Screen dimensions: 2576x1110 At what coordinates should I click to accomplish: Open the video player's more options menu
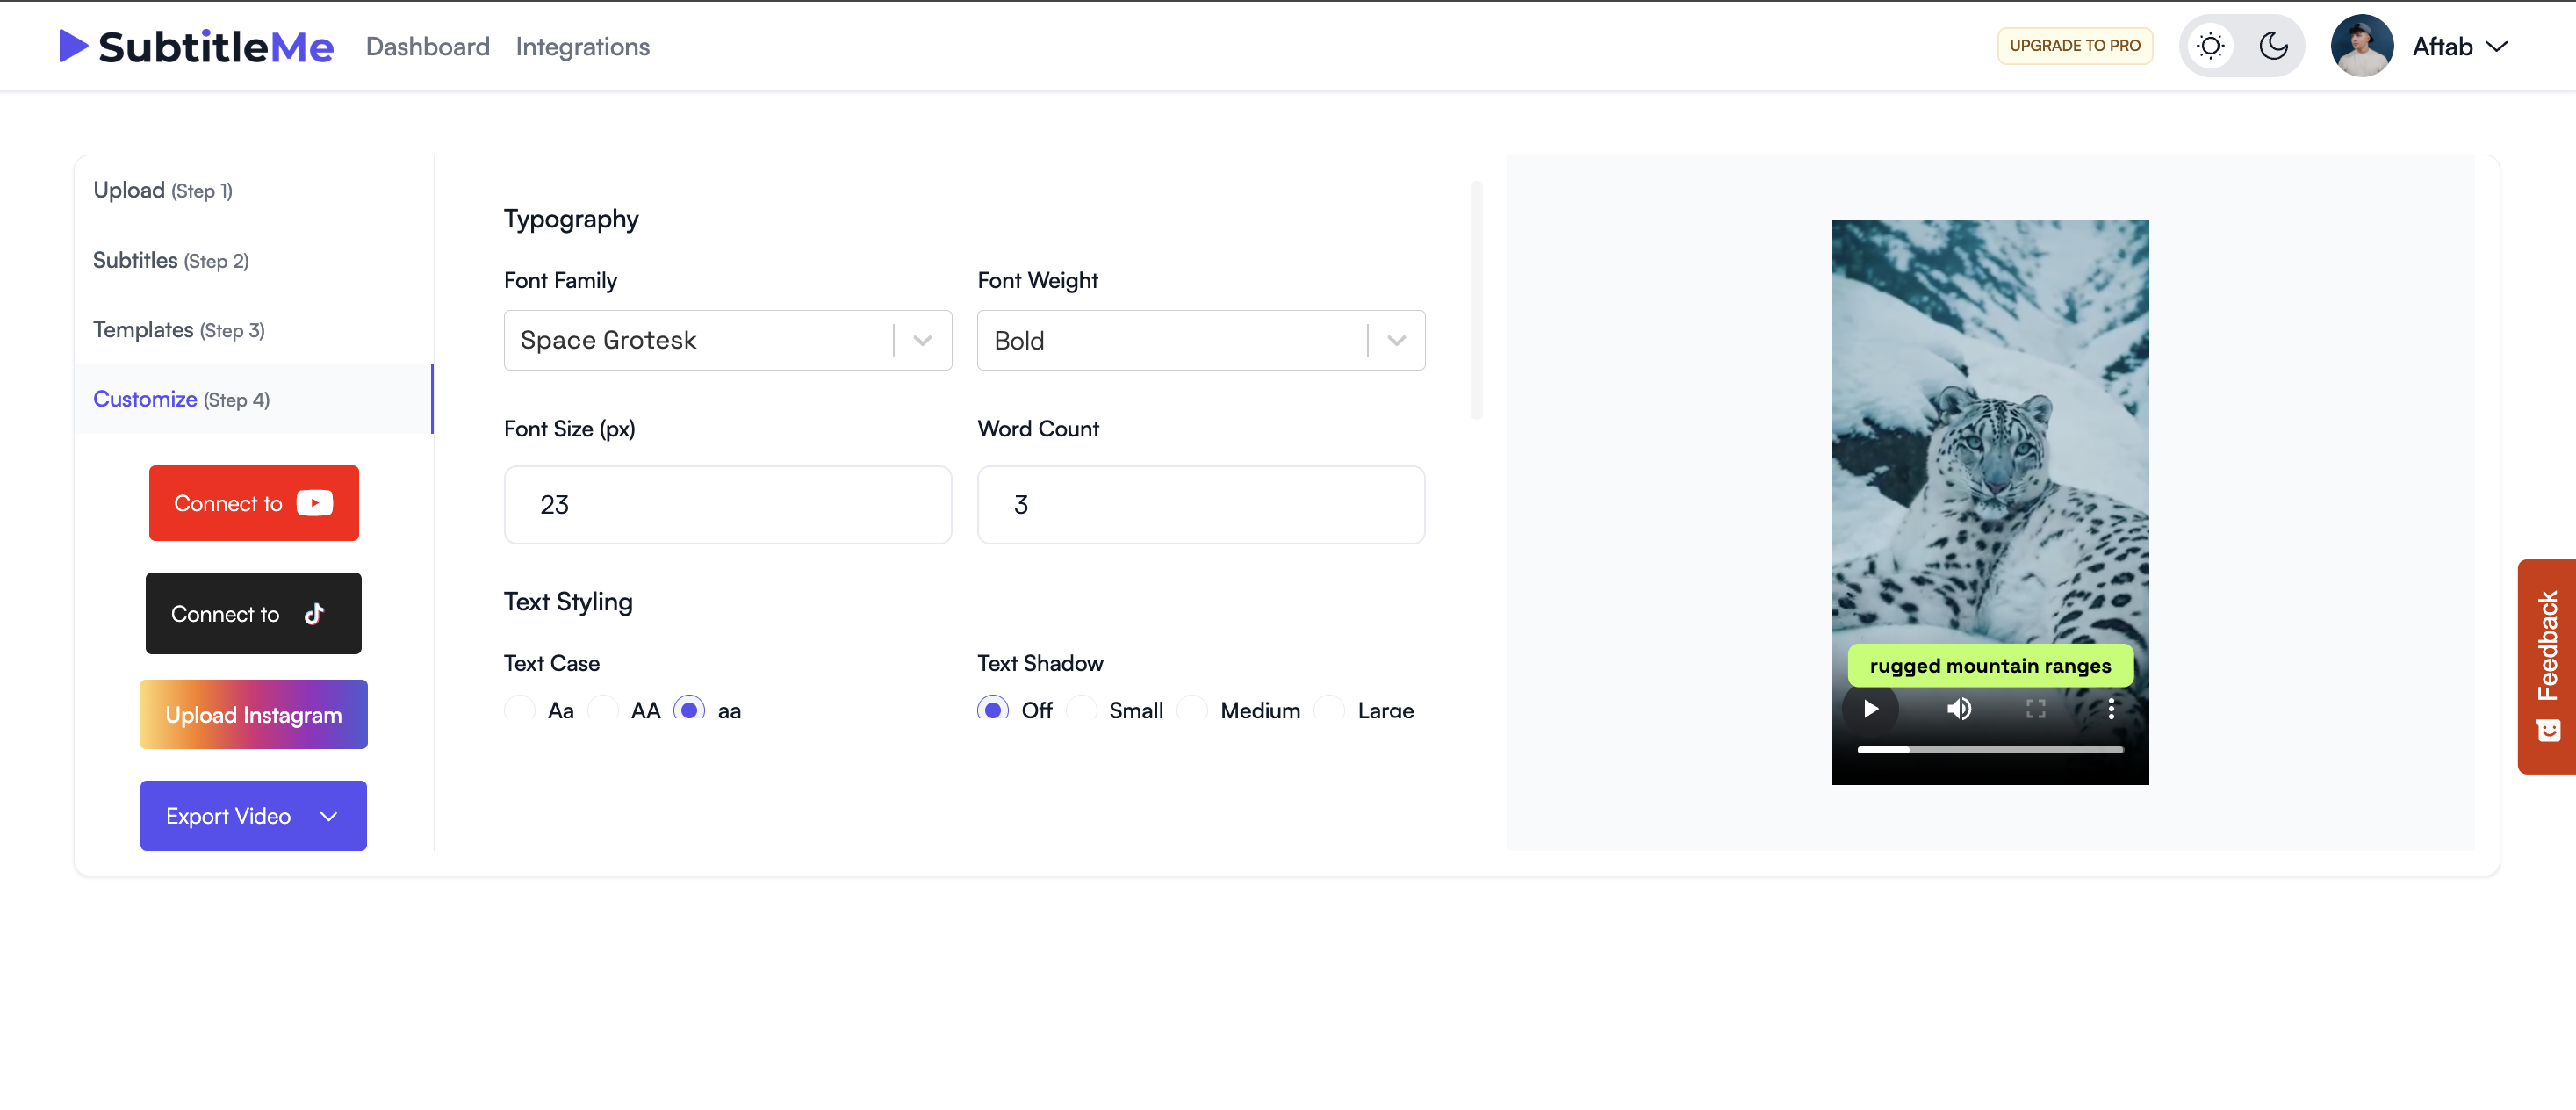click(x=2112, y=709)
